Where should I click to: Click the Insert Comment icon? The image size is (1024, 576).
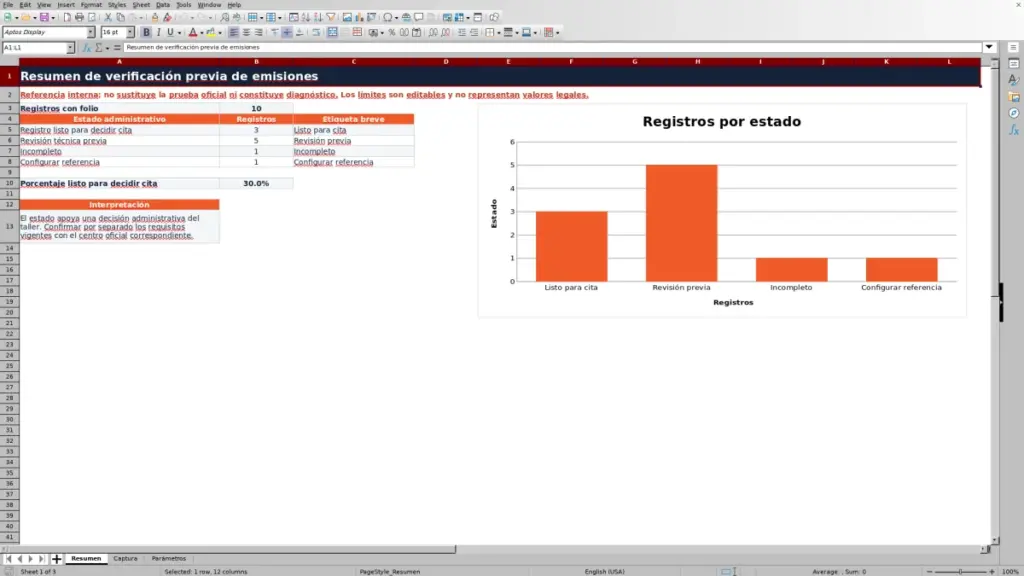[419, 18]
